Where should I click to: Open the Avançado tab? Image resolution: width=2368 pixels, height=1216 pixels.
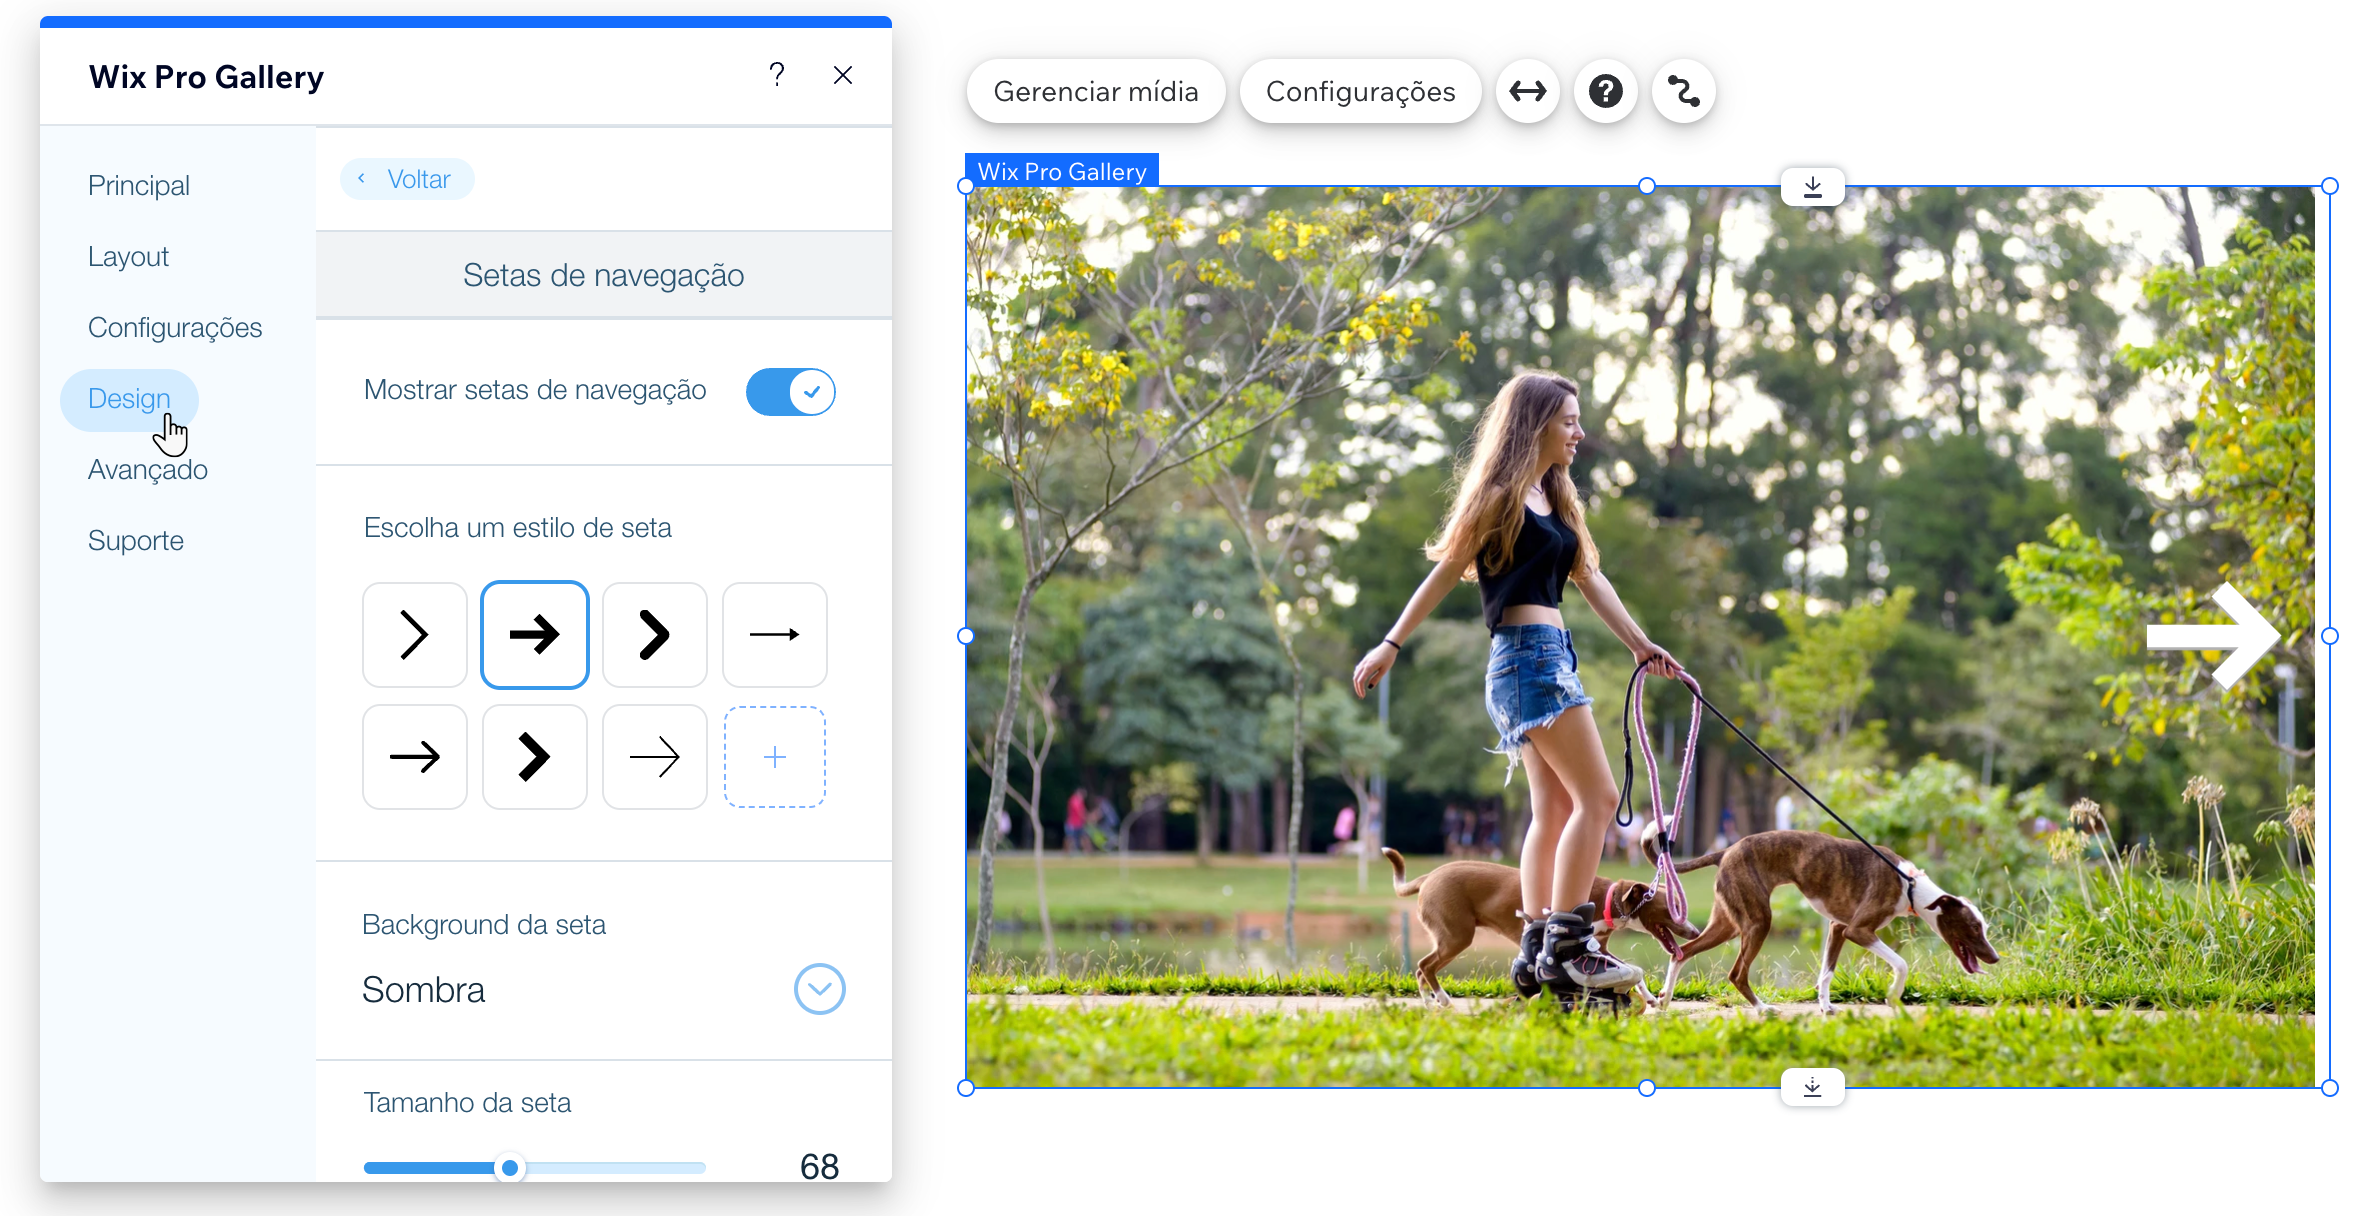(x=148, y=469)
